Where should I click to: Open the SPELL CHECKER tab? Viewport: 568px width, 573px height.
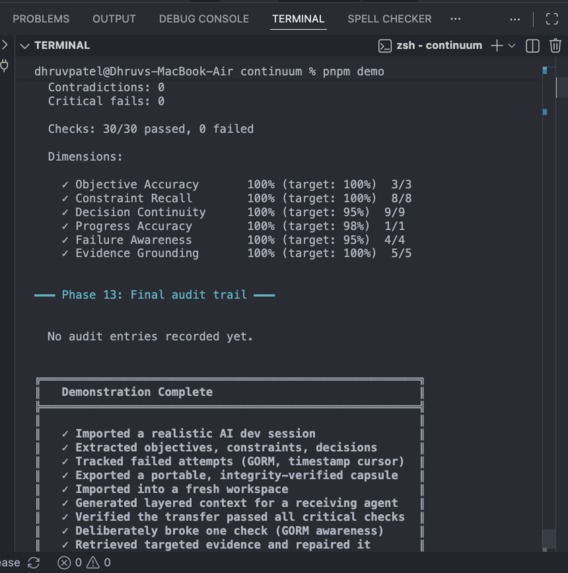pyautogui.click(x=389, y=19)
